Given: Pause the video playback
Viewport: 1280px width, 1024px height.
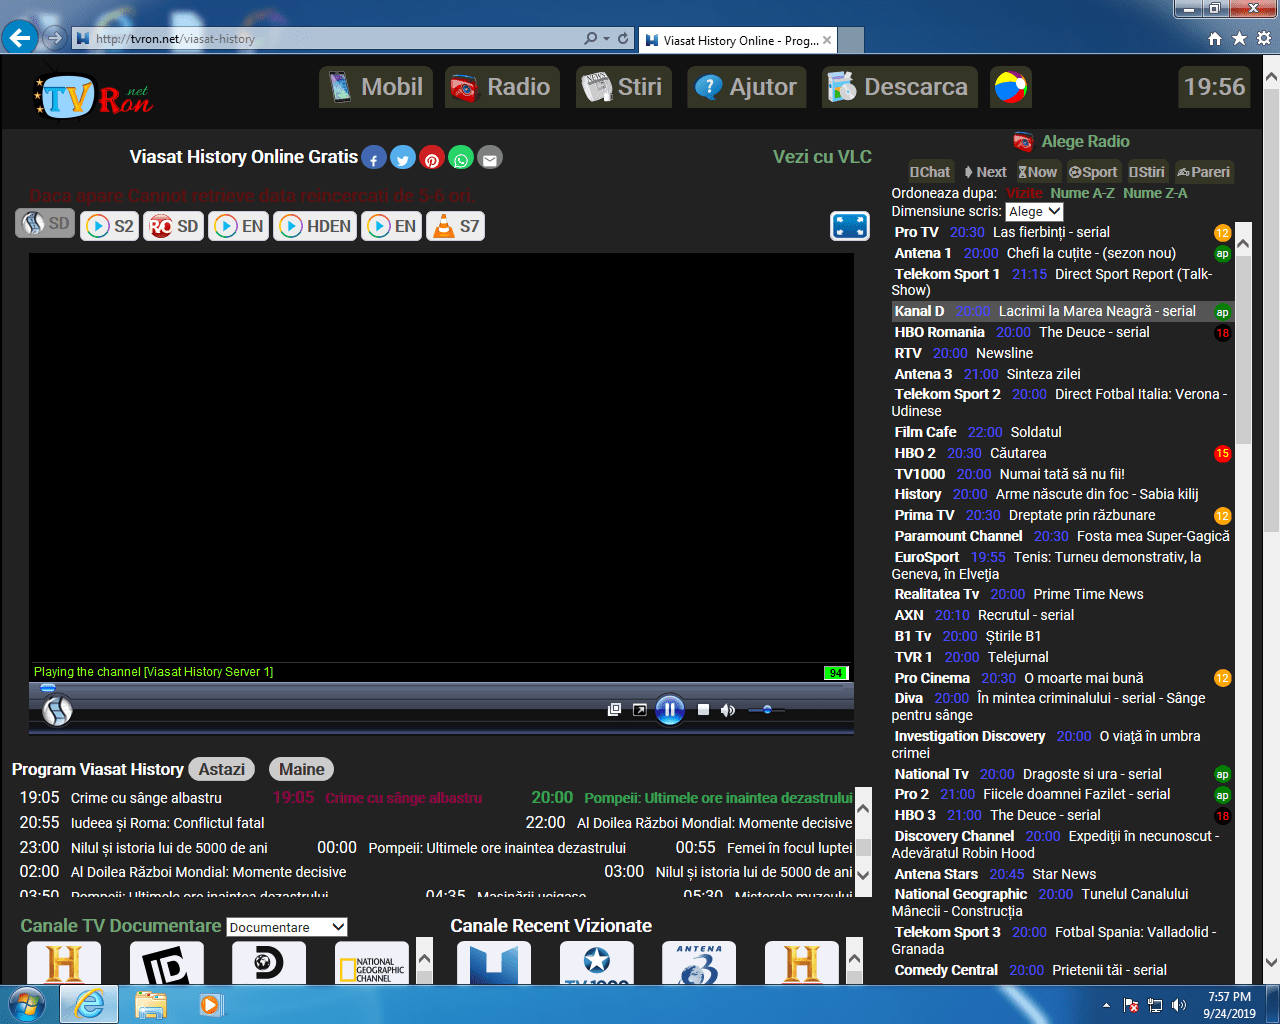Looking at the screenshot, I should (670, 710).
